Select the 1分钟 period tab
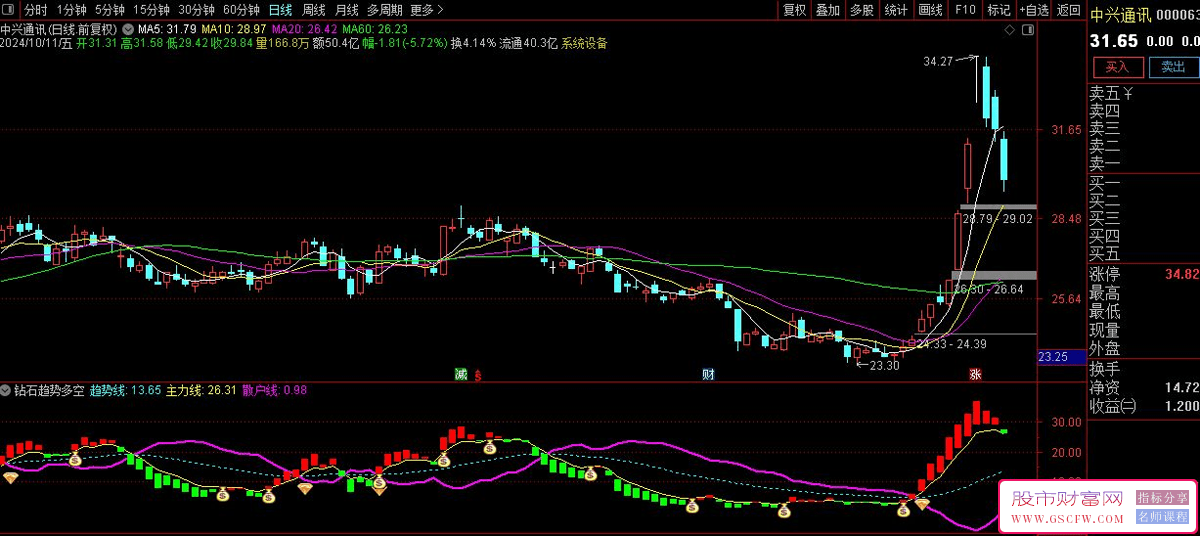 72,10
